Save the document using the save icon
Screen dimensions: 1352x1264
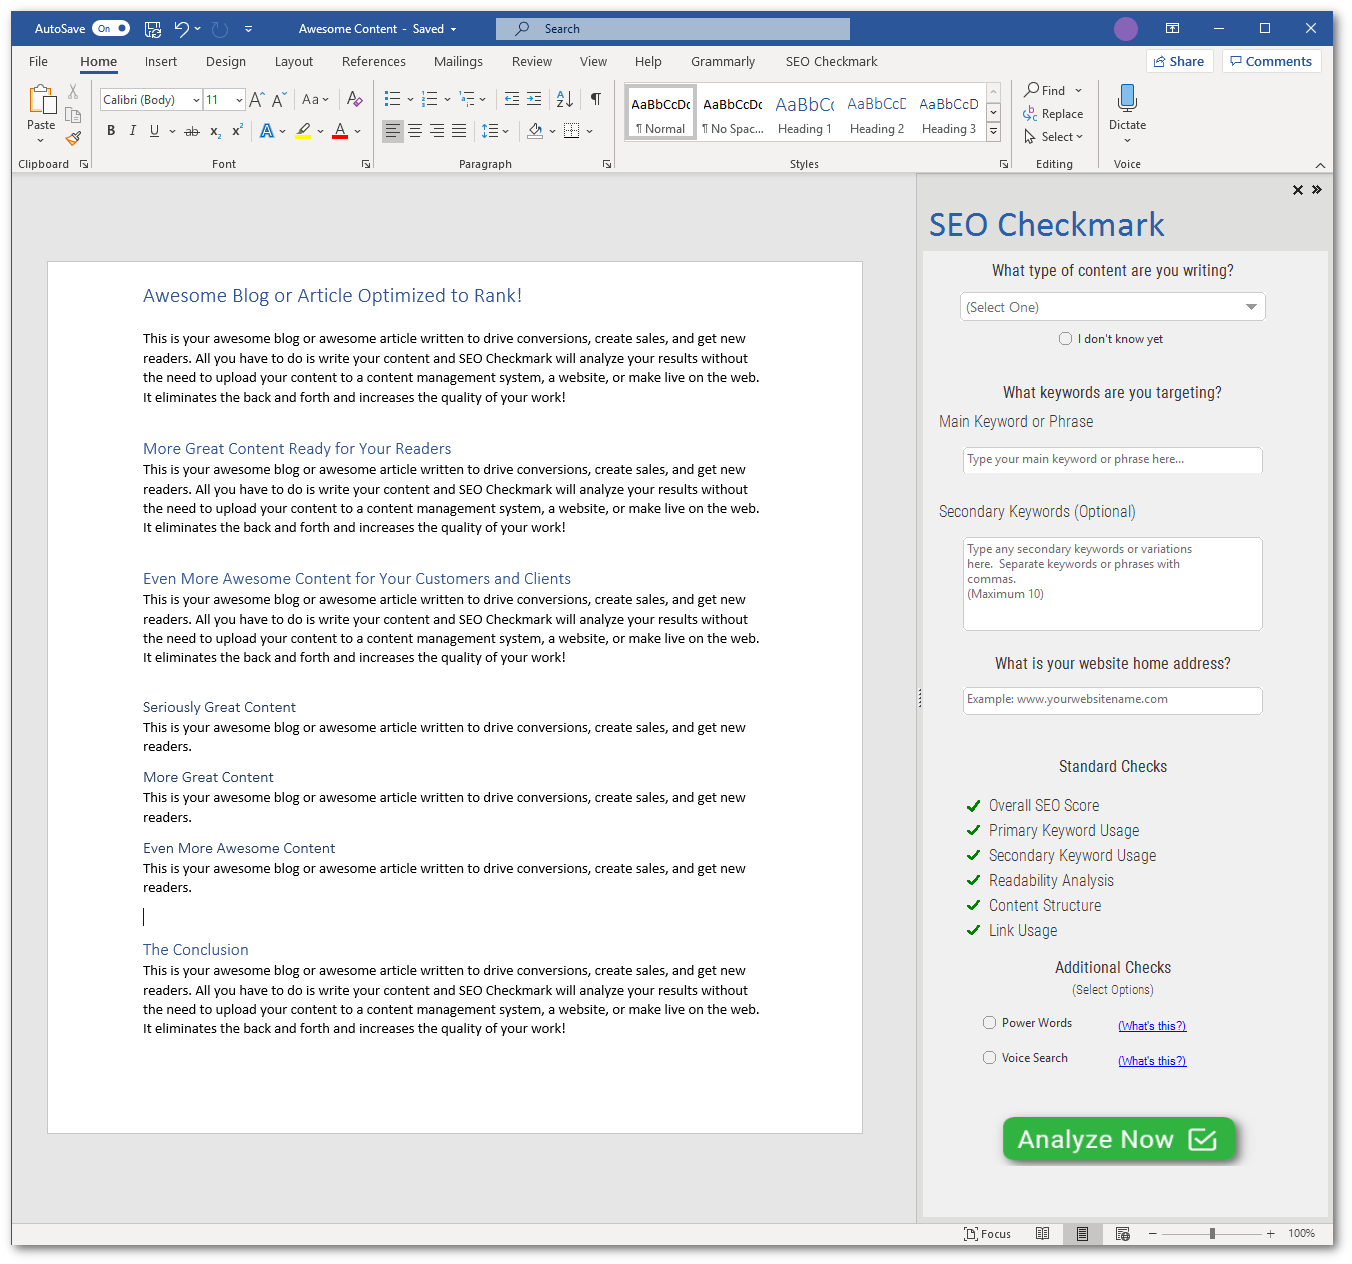click(152, 29)
